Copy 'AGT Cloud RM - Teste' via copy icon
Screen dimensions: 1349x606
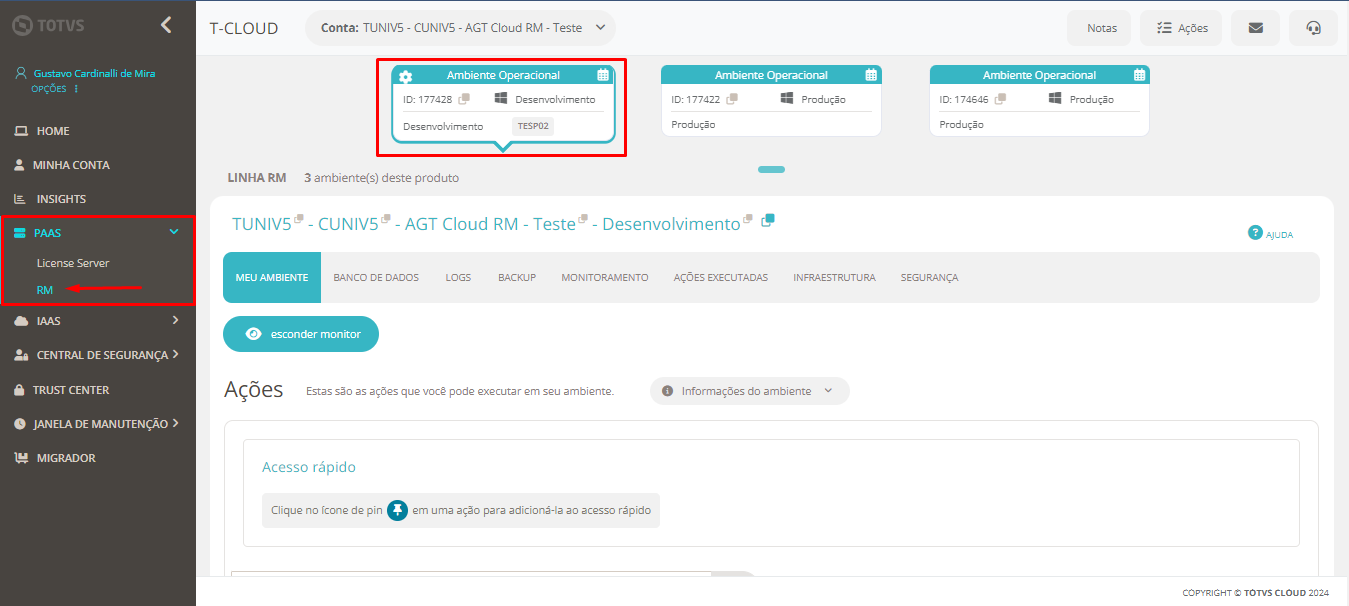pyautogui.click(x=583, y=218)
